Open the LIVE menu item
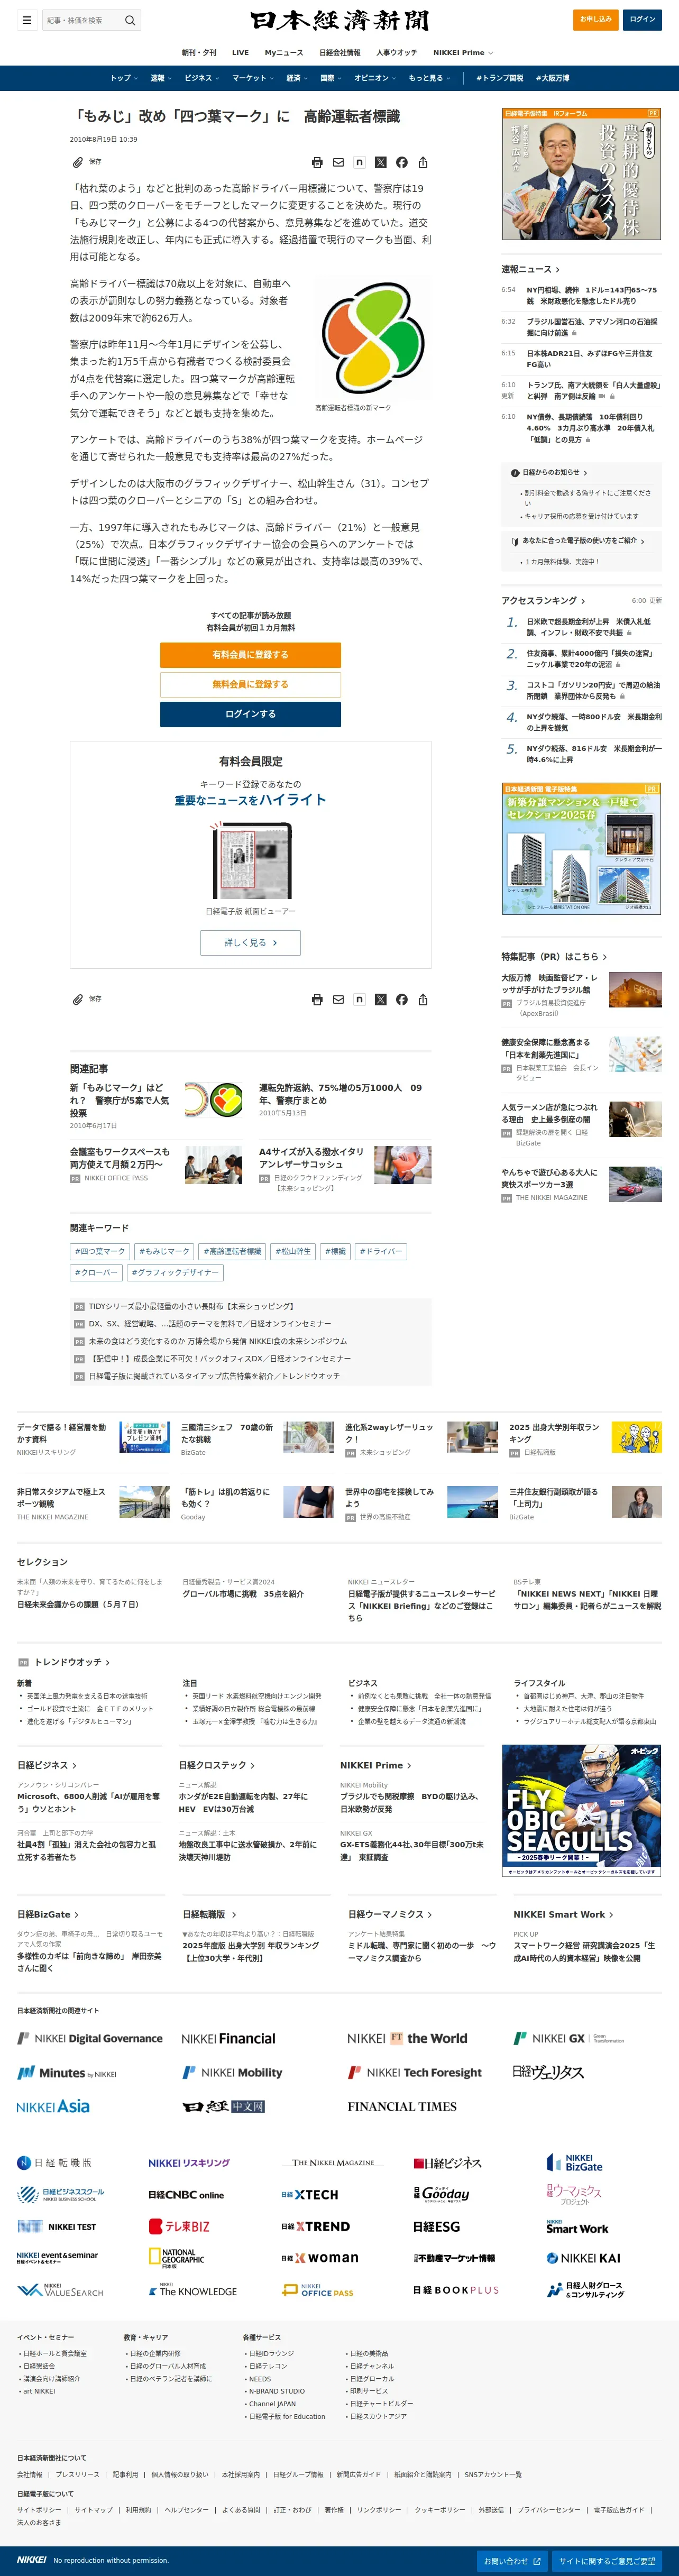The image size is (679, 2576). (x=240, y=52)
